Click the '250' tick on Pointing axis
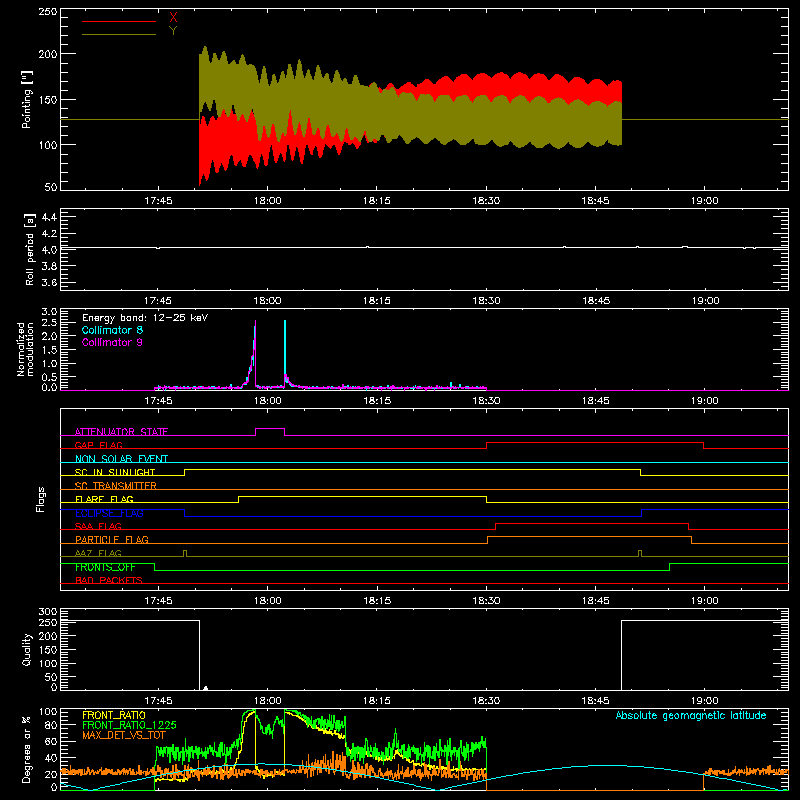The width and height of the screenshot is (800, 800). (48, 12)
